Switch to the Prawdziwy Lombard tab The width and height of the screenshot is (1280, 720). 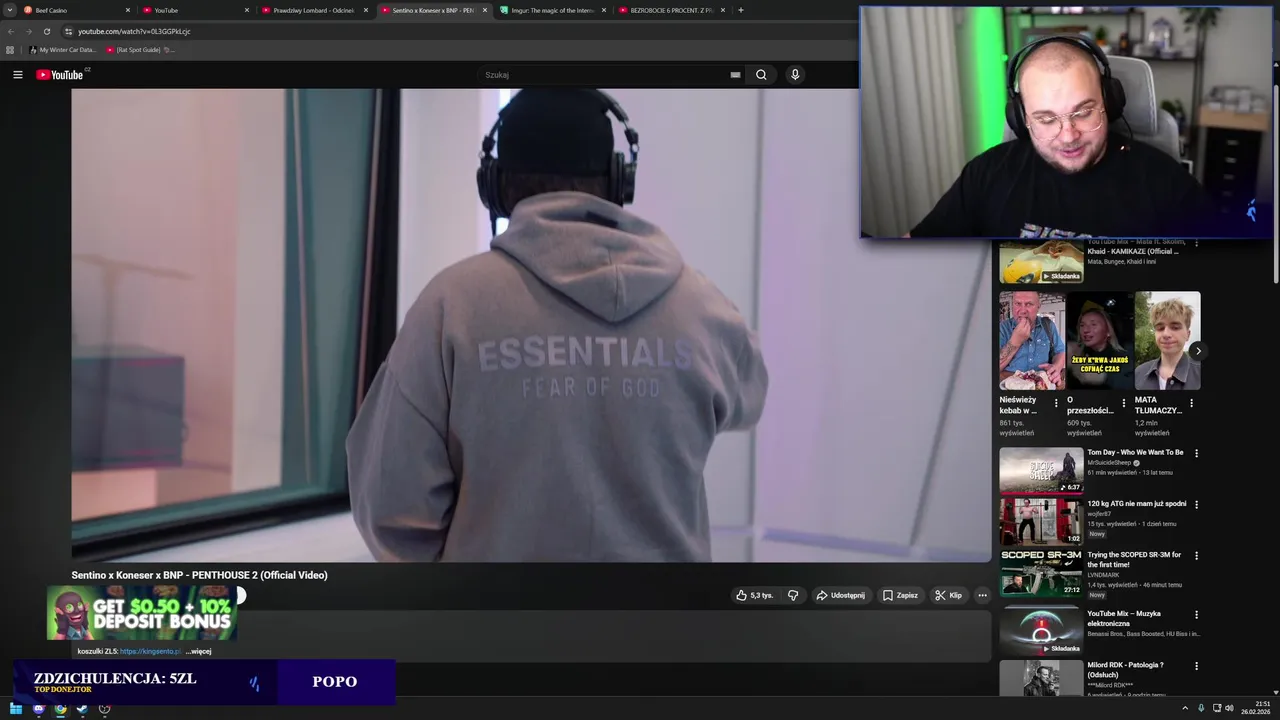(314, 10)
